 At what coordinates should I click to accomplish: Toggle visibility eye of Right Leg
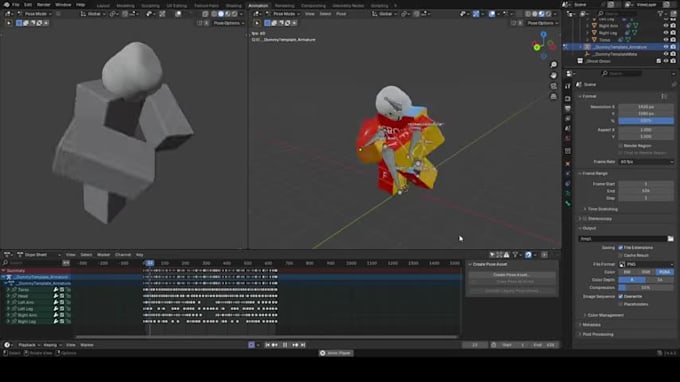click(x=666, y=33)
